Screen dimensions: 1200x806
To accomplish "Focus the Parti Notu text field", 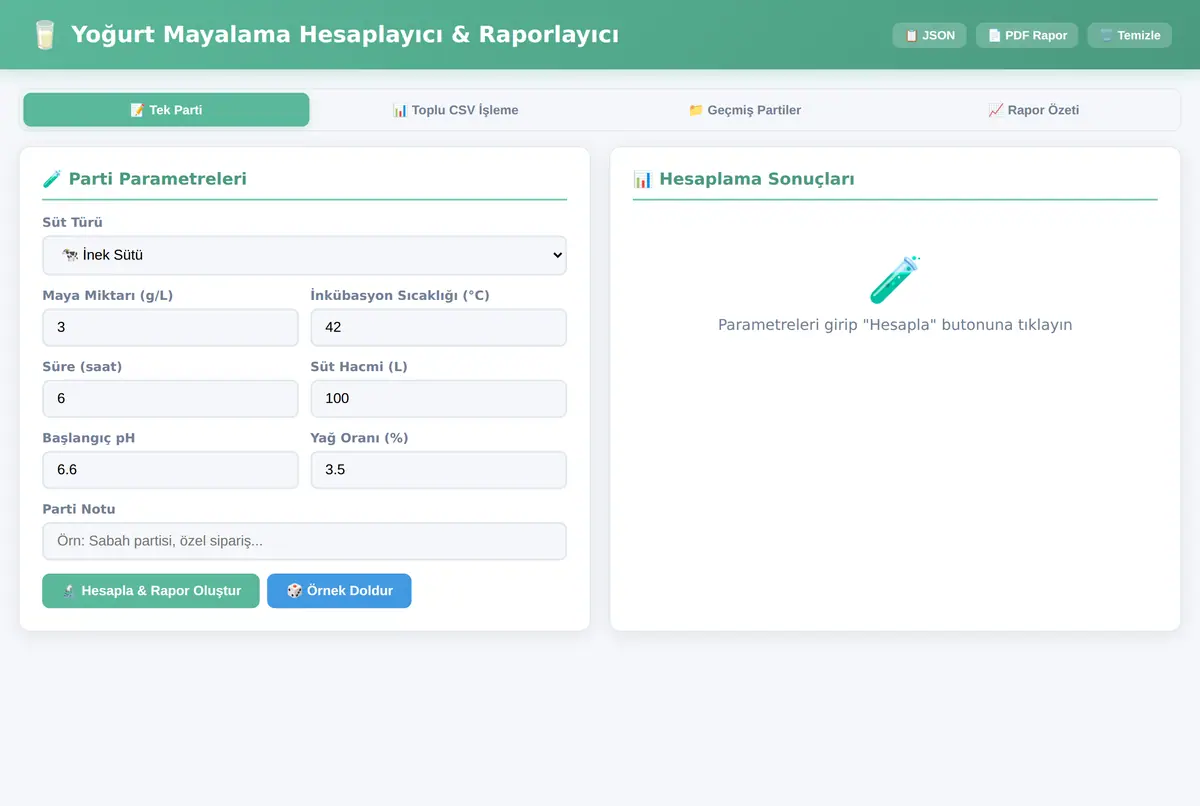I will tap(304, 541).
